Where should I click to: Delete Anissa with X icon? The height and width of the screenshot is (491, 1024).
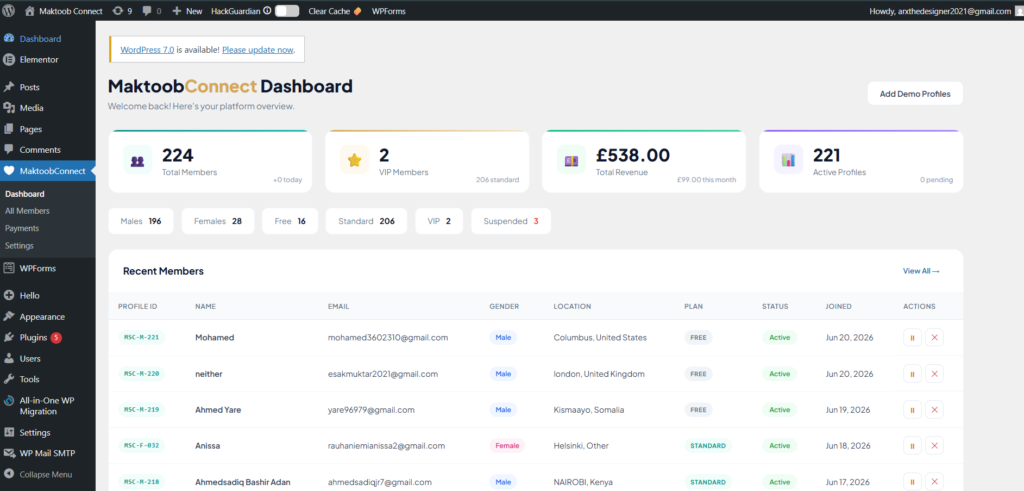coord(935,446)
